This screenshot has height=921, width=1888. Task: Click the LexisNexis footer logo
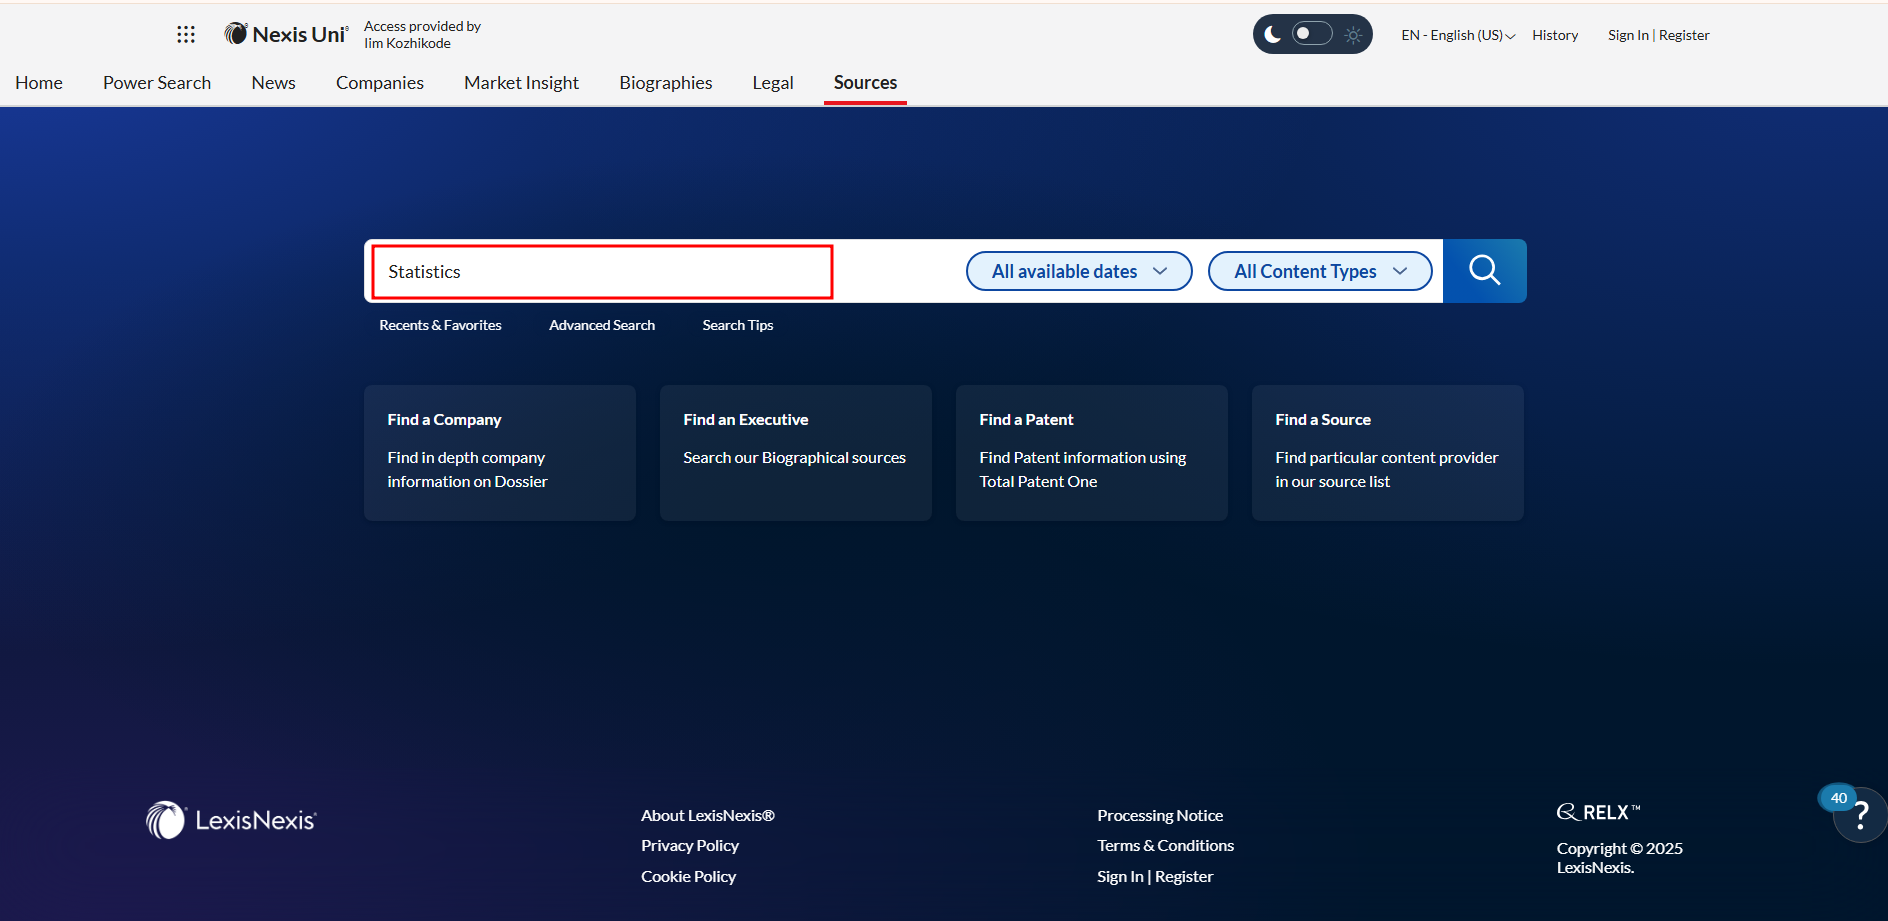231,820
